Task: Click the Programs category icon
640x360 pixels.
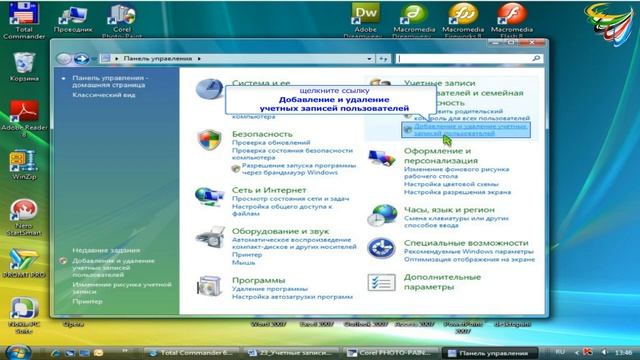Action: pos(209,286)
